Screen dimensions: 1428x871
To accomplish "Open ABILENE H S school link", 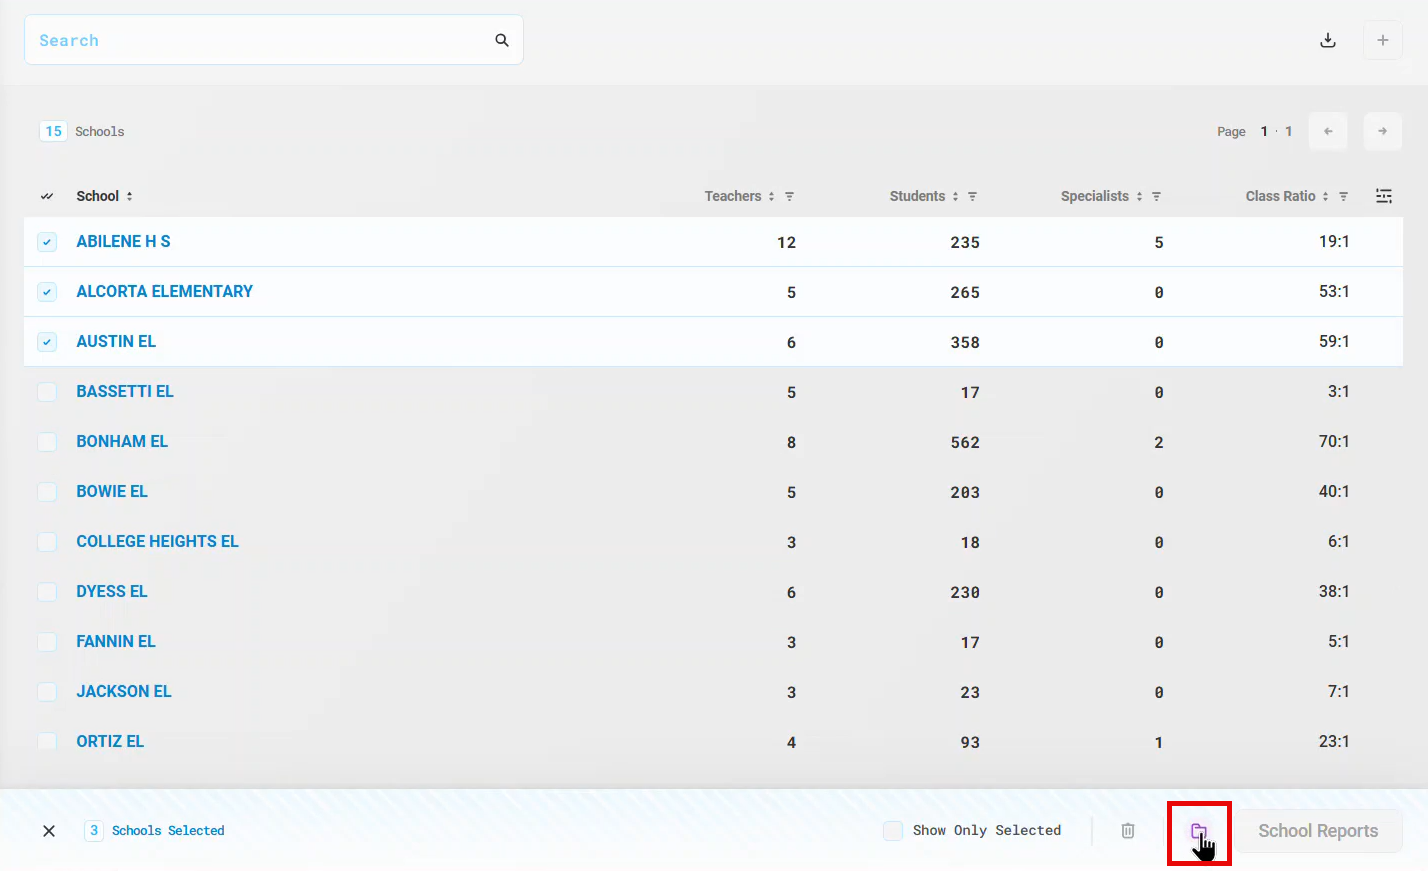I will click(123, 241).
